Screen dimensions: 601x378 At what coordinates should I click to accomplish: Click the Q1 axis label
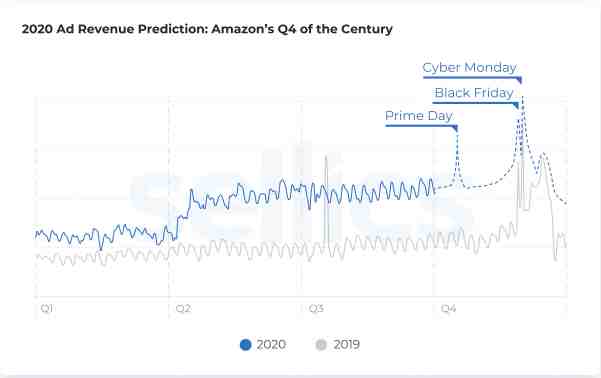pos(46,309)
